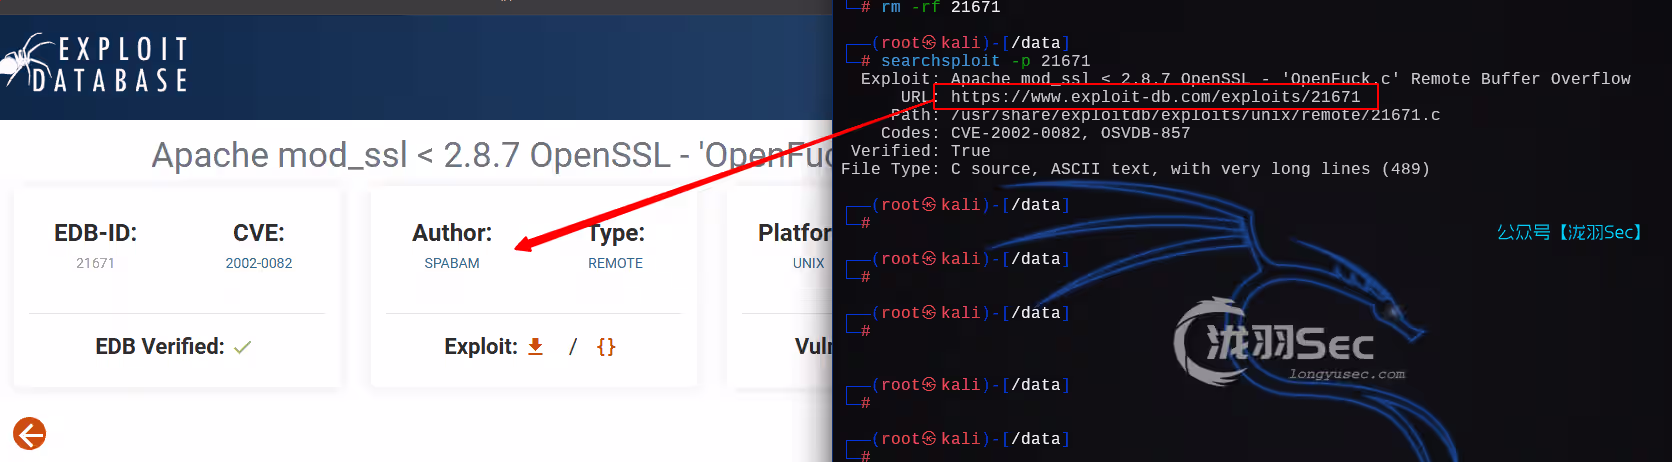Click the EDB-ID value 21671

tap(95, 263)
